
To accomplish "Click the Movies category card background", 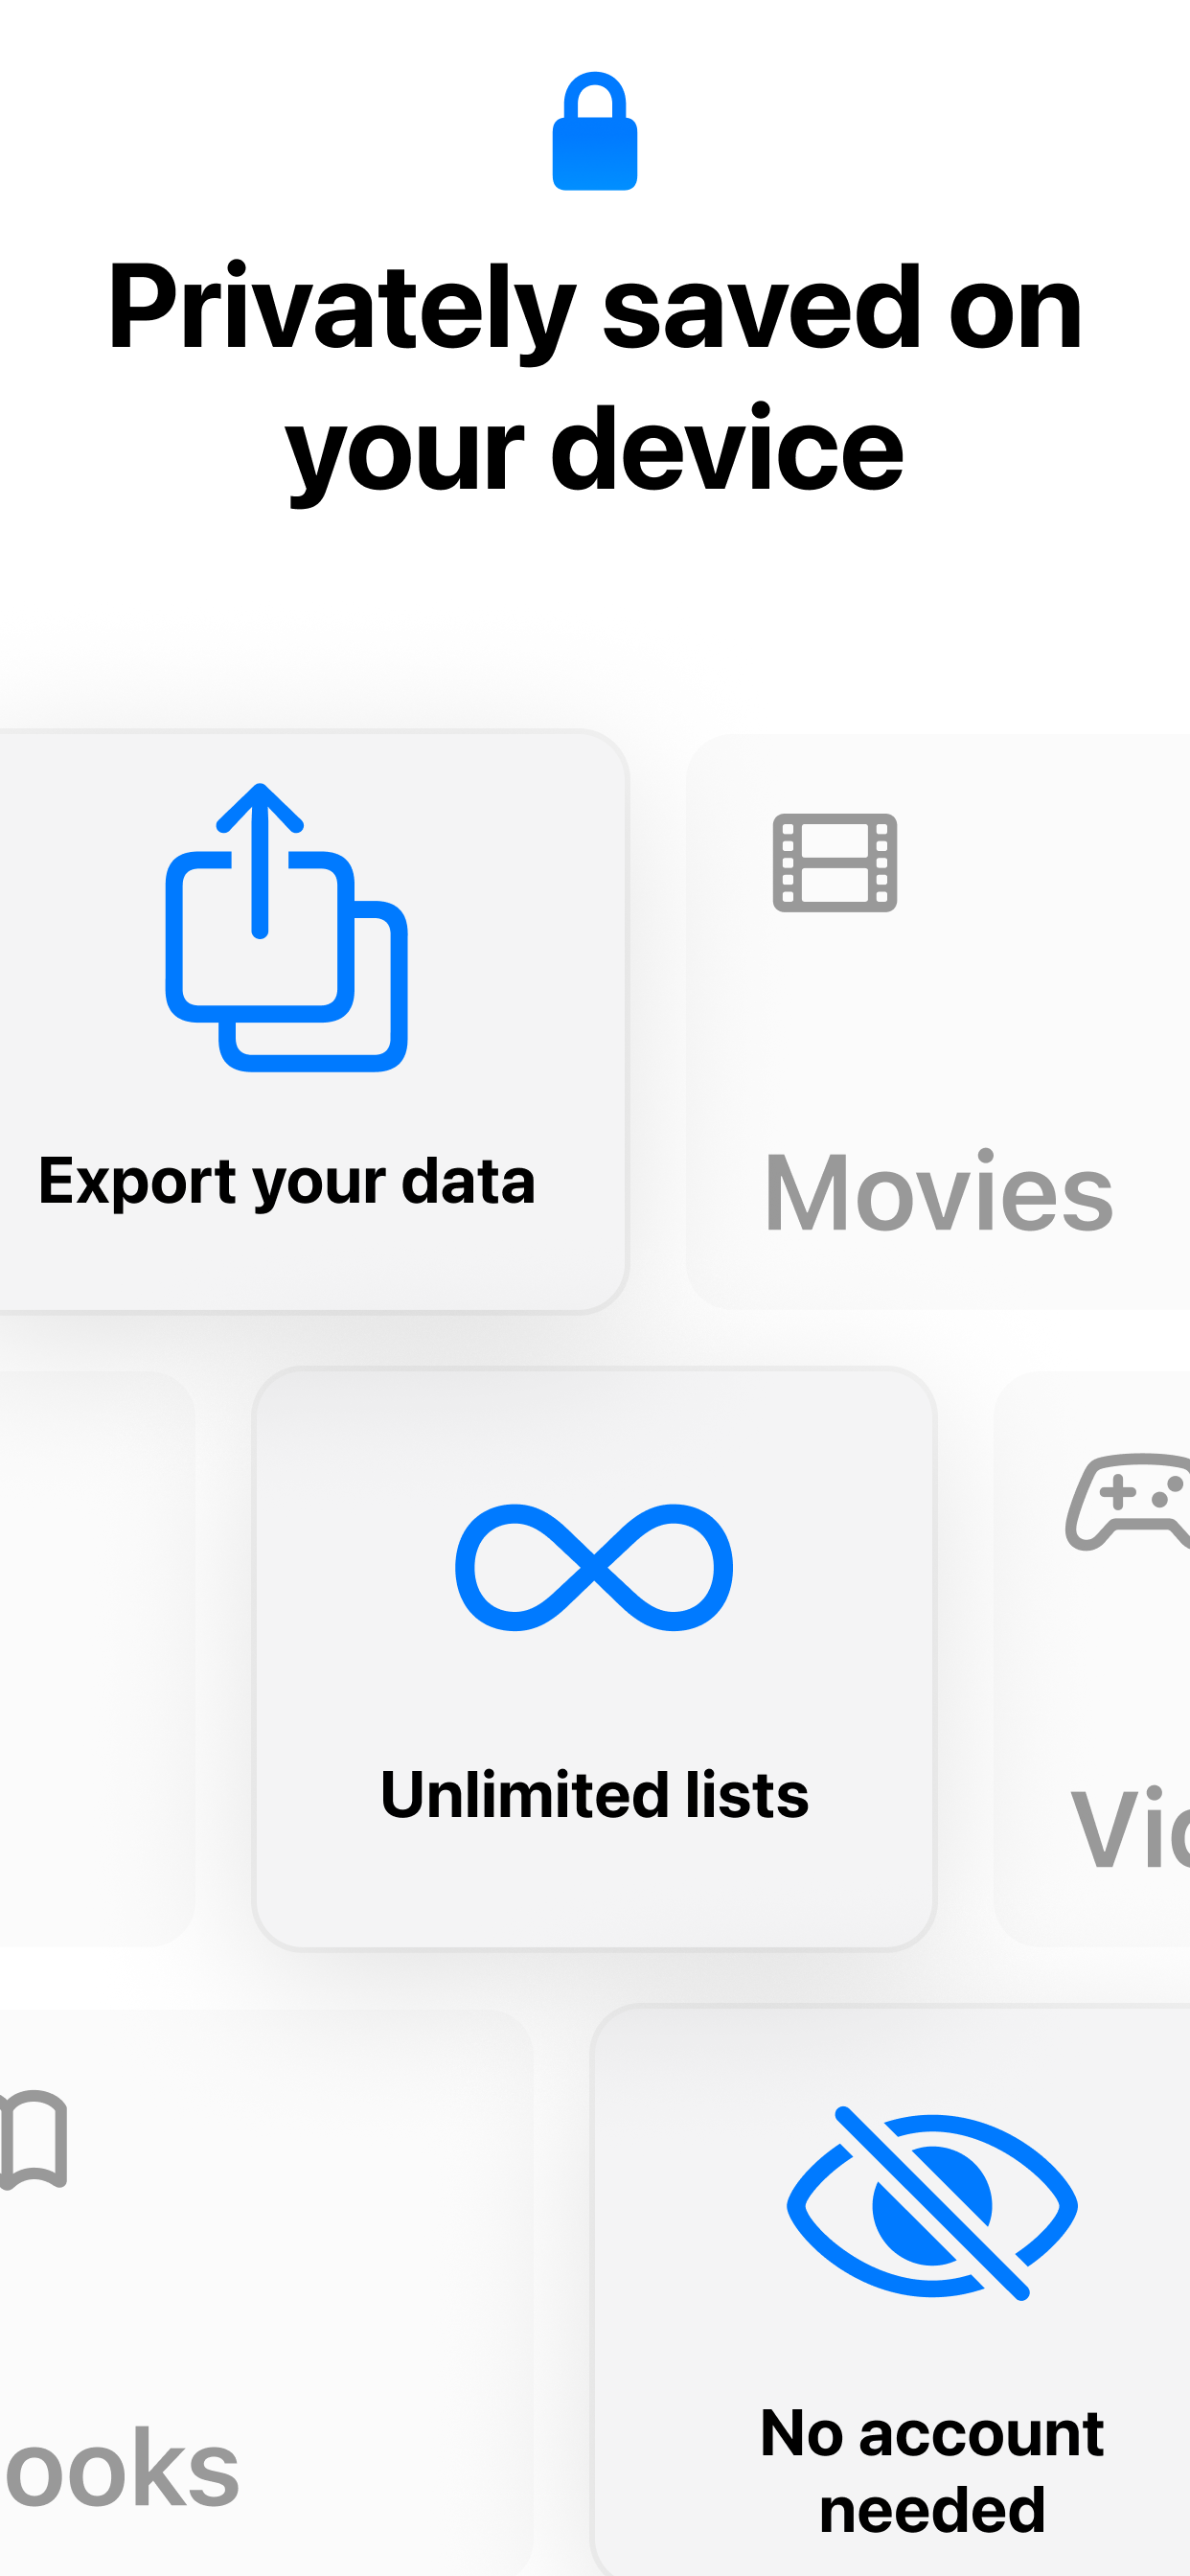I will click(938, 1021).
